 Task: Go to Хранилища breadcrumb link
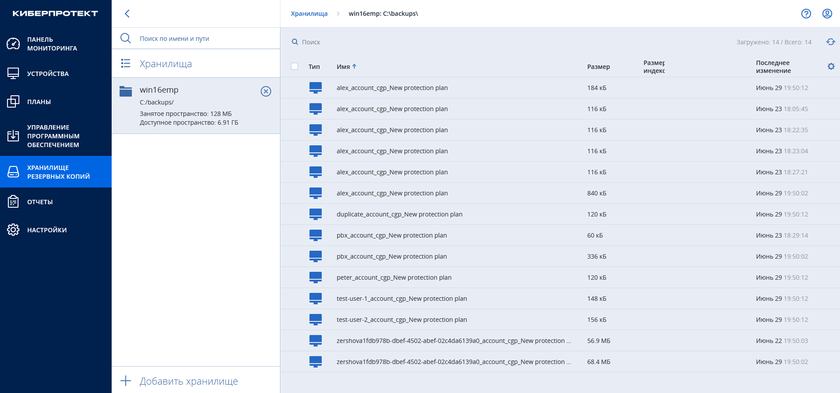click(309, 14)
